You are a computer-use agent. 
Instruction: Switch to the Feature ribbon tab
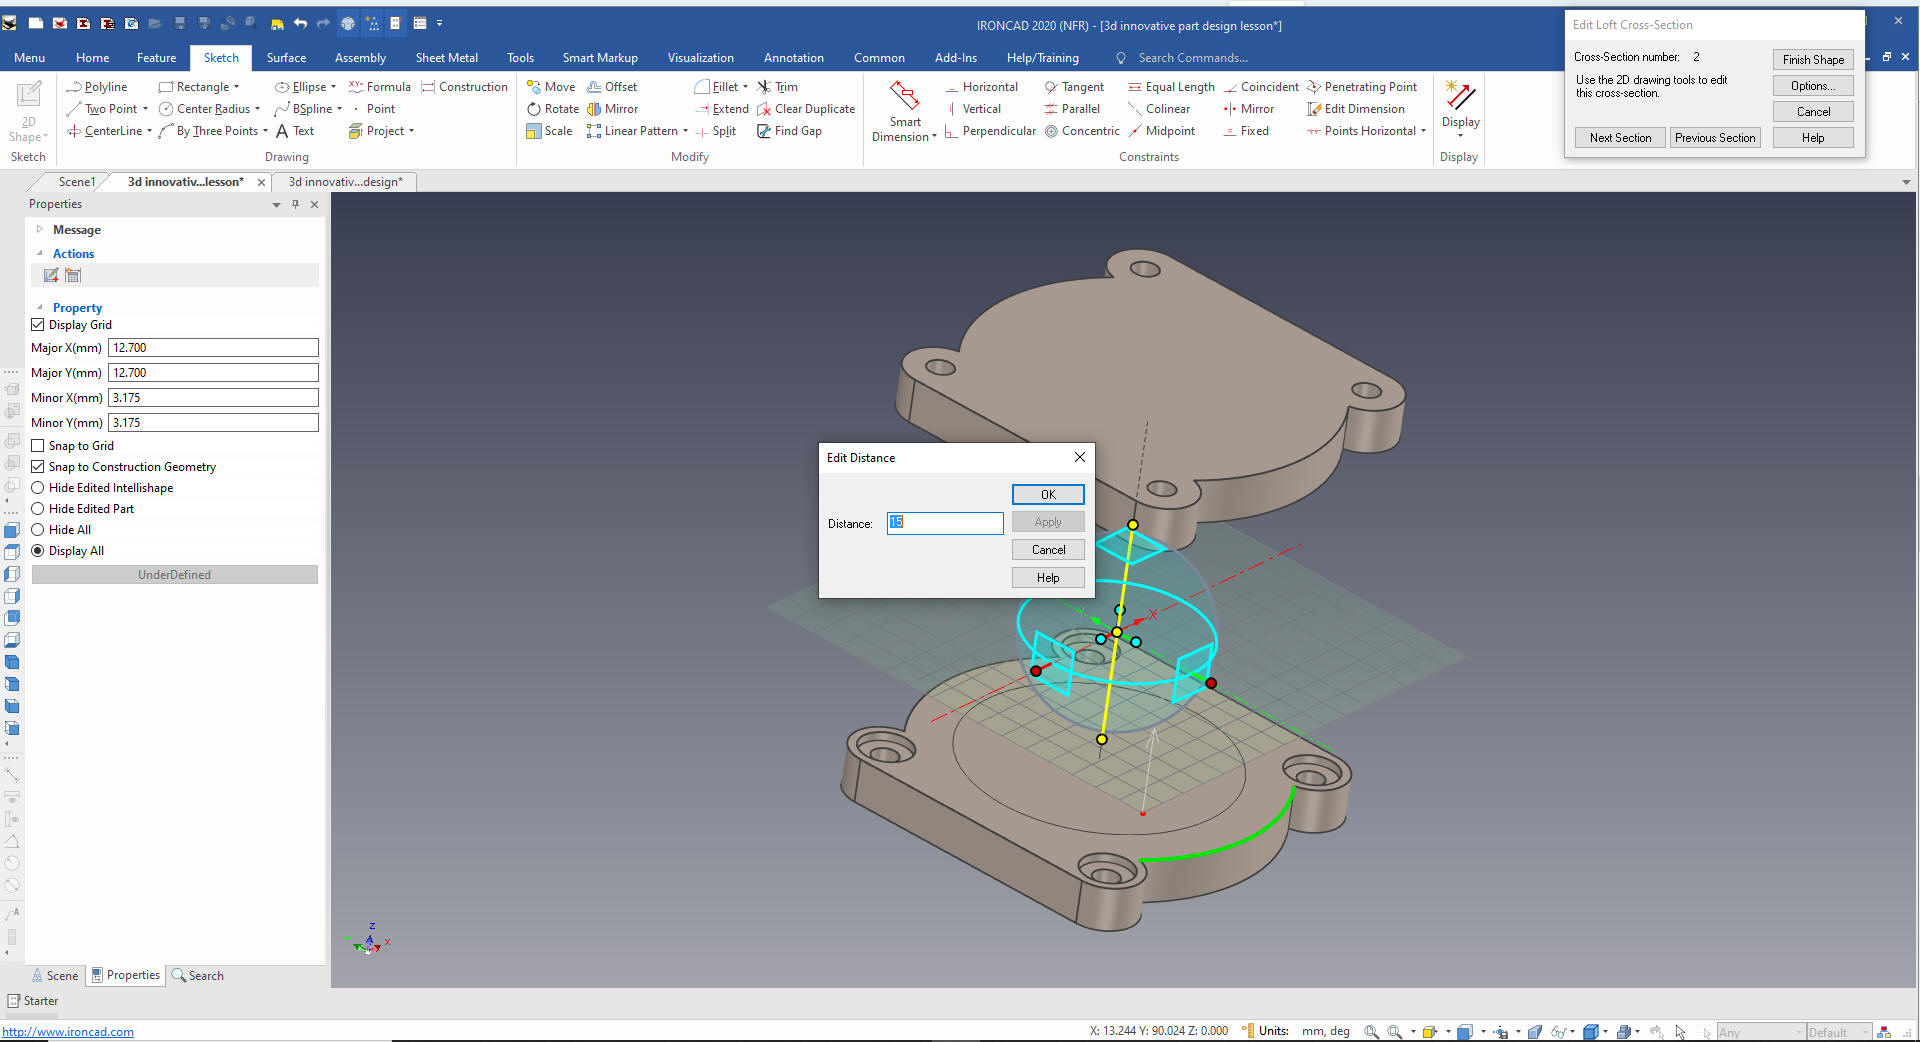156,58
